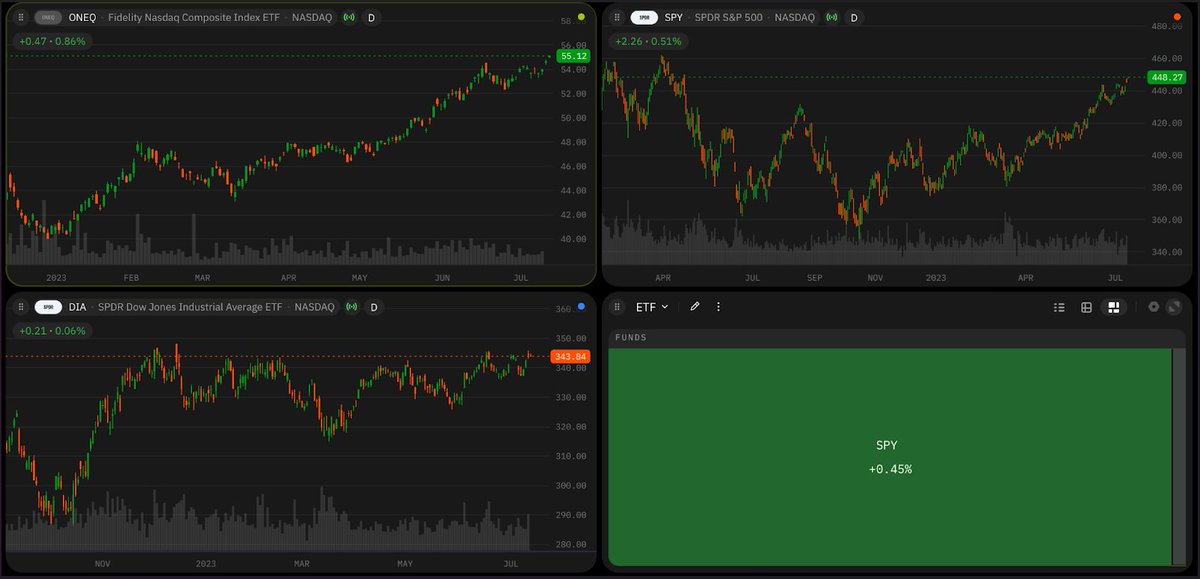Screen dimensions: 1200x579
Task: Click the ONEQ ticker symbol name
Action: pyautogui.click(x=82, y=17)
